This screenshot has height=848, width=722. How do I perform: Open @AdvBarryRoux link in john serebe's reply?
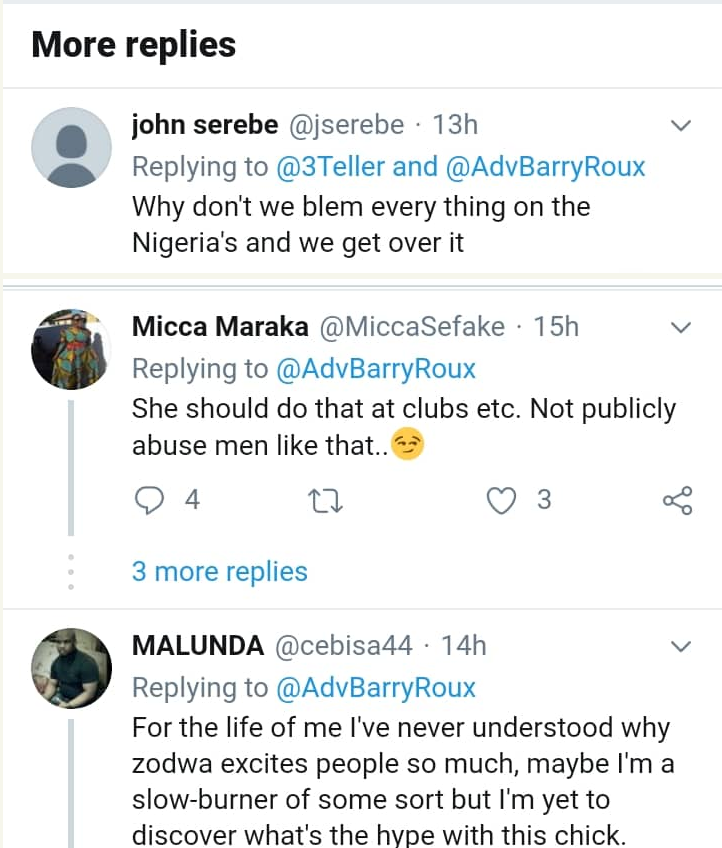click(x=545, y=166)
